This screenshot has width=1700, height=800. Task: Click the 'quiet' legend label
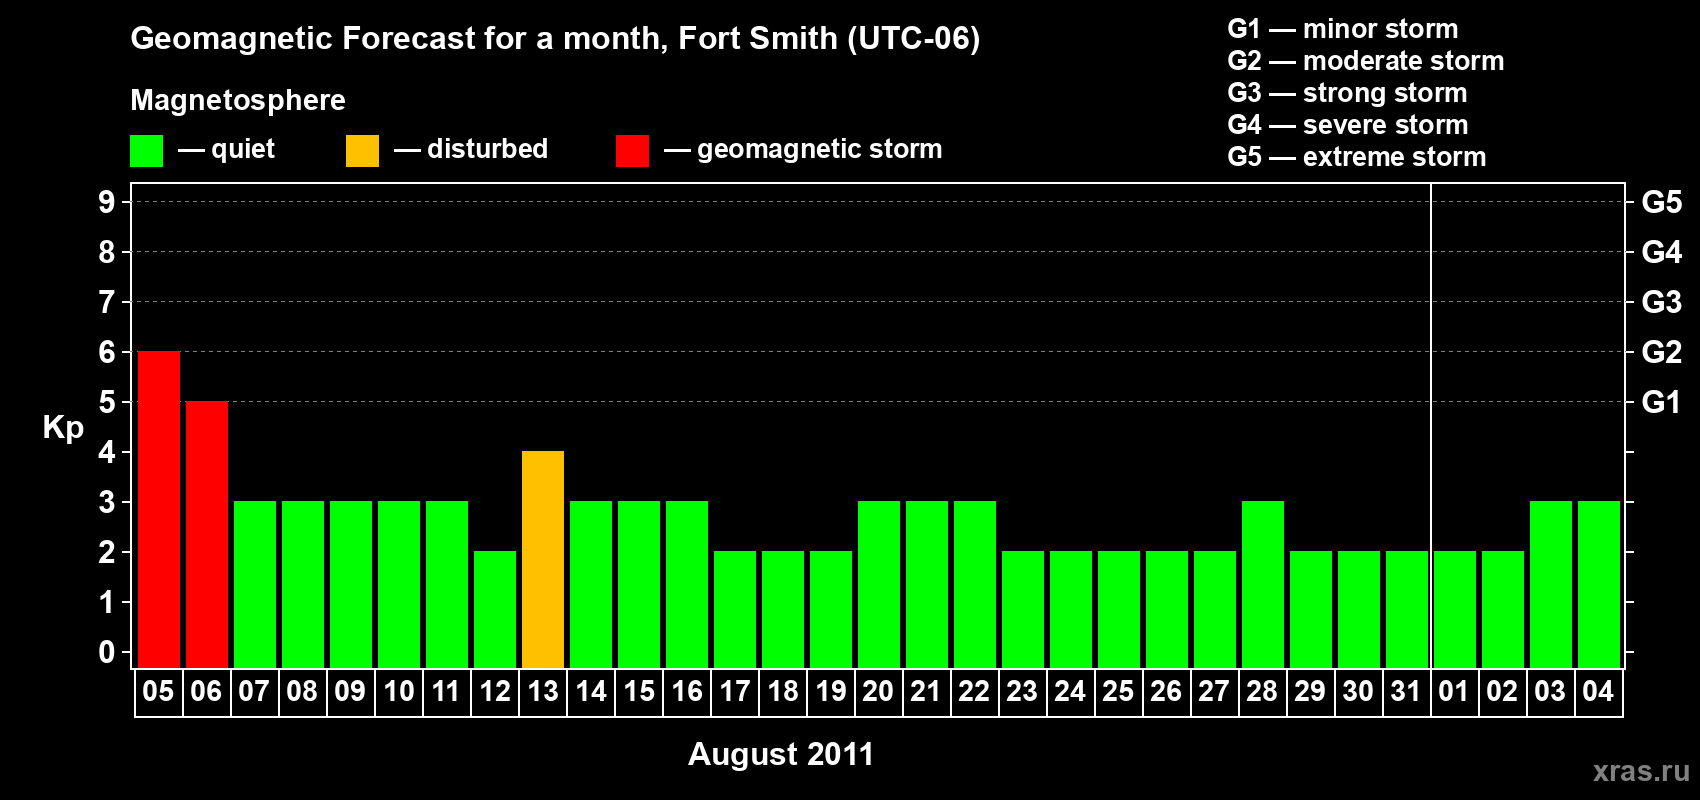(x=243, y=149)
